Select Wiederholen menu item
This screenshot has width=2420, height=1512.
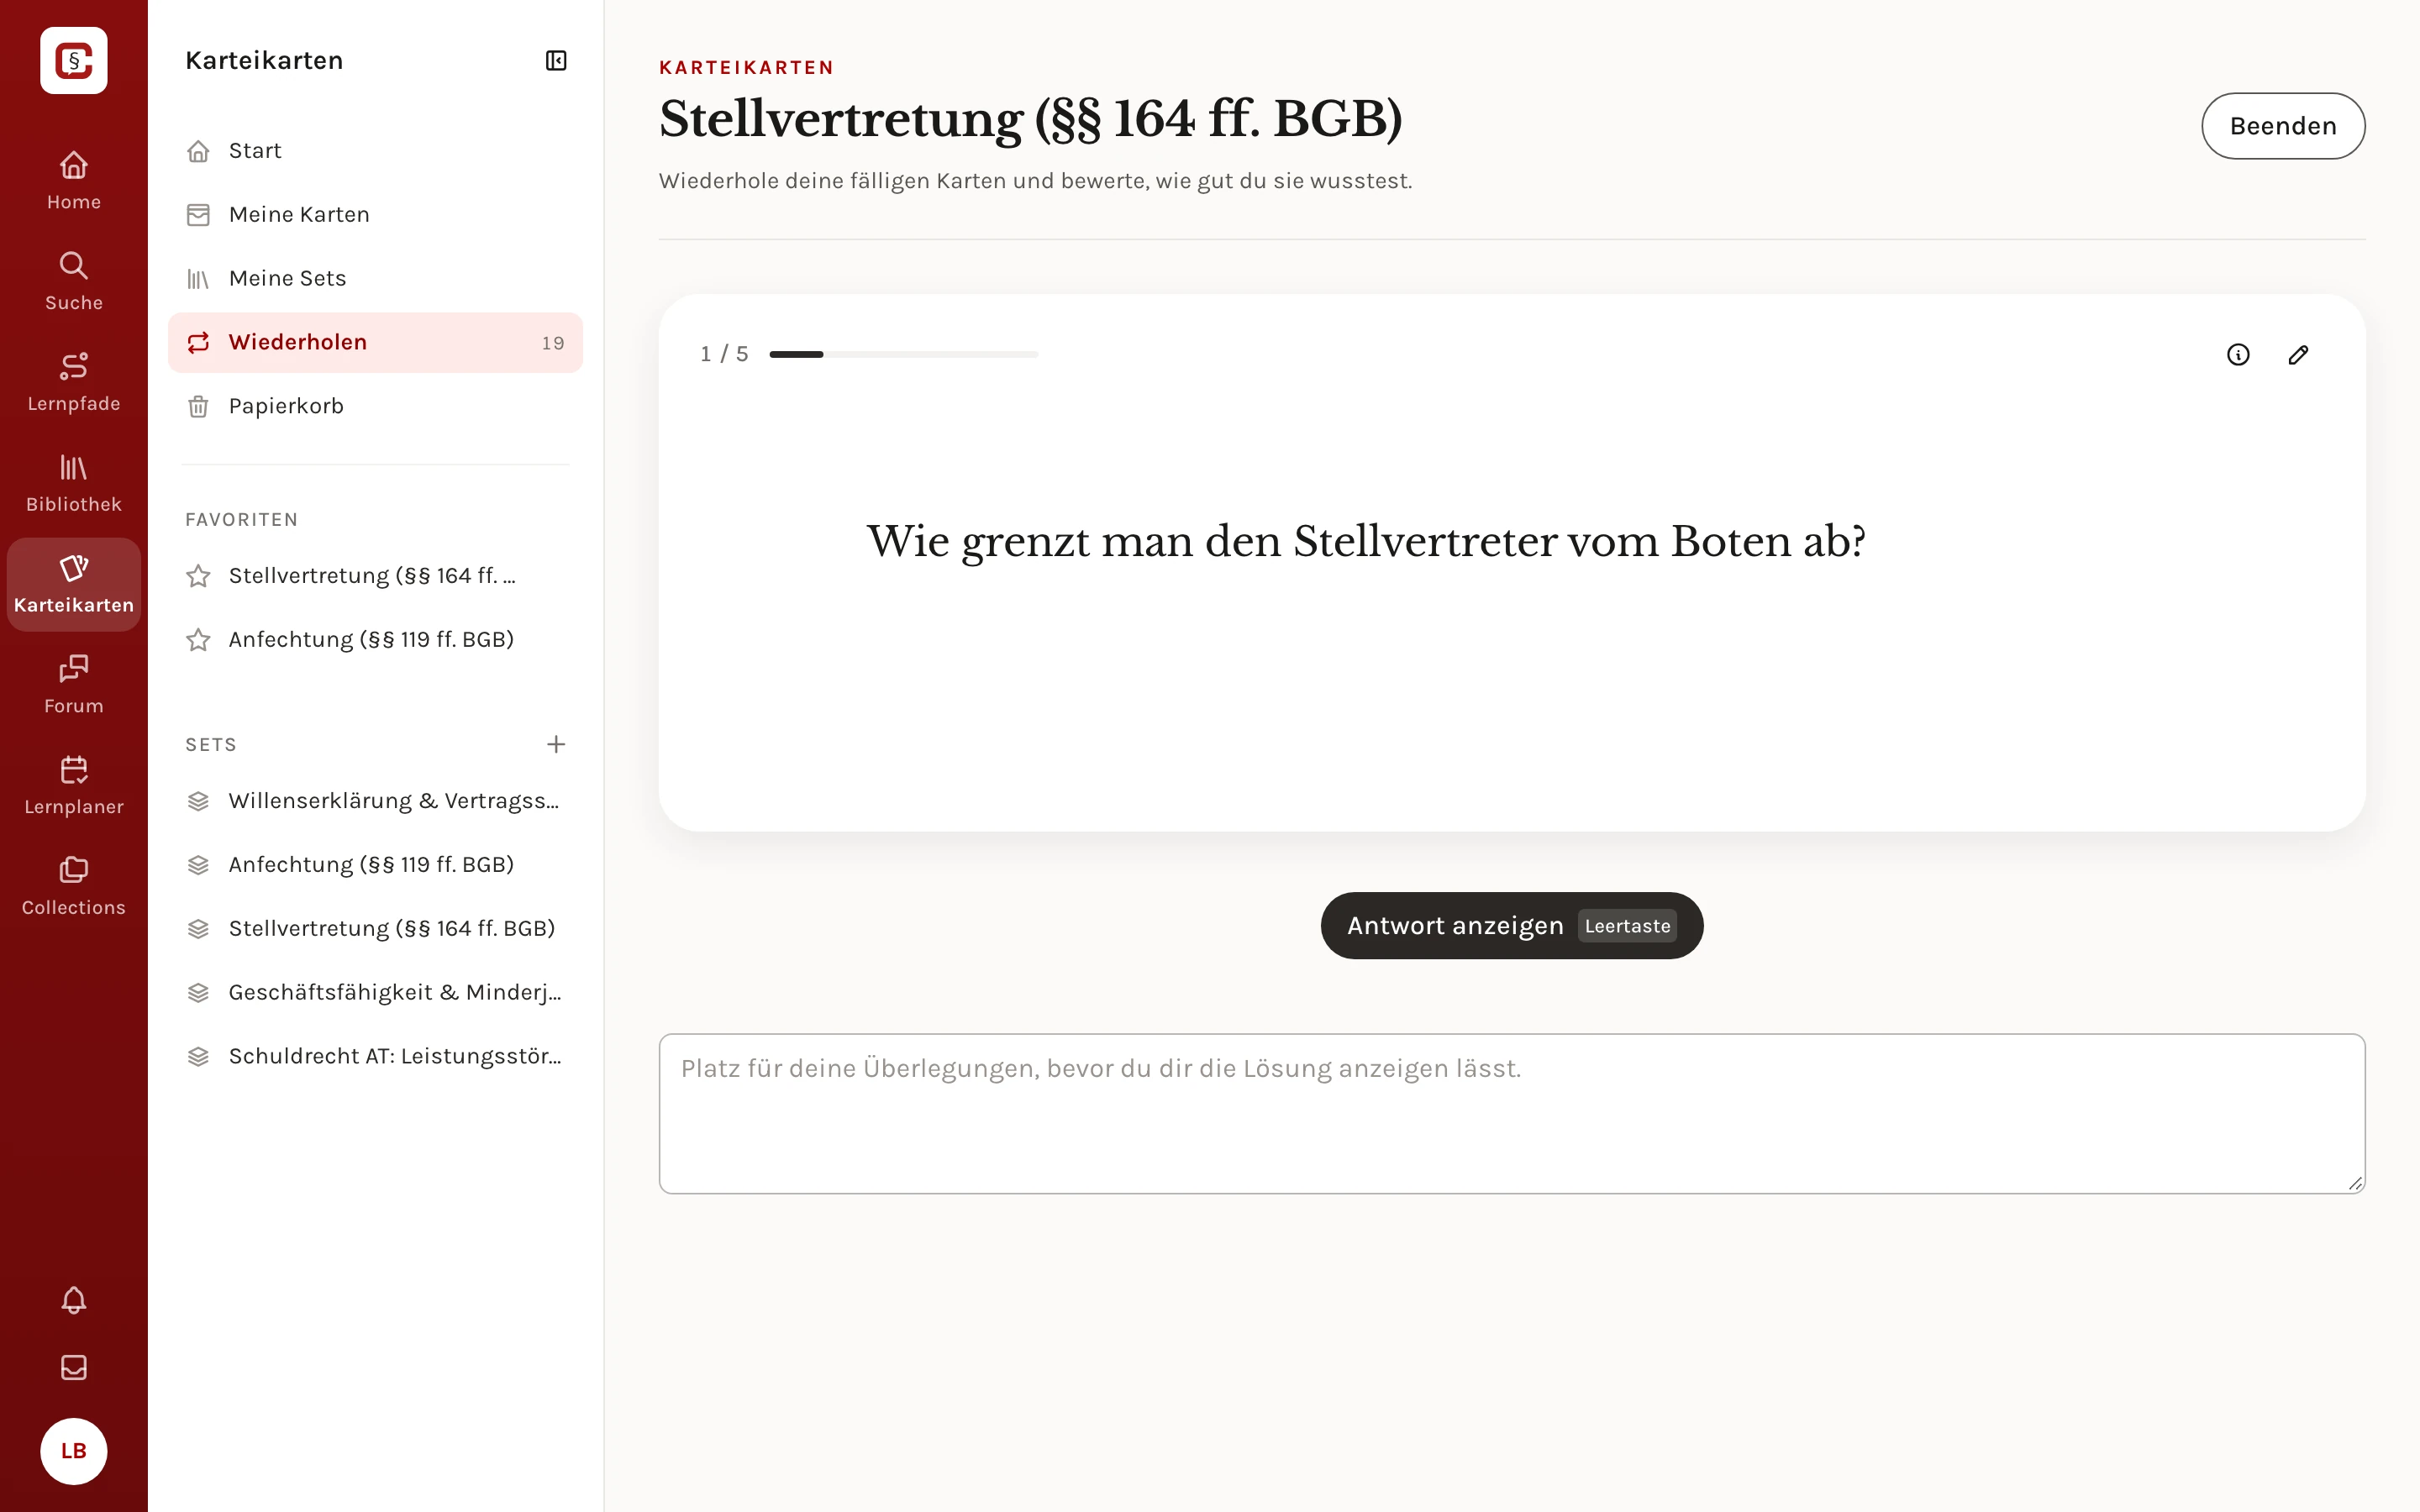[x=375, y=343]
